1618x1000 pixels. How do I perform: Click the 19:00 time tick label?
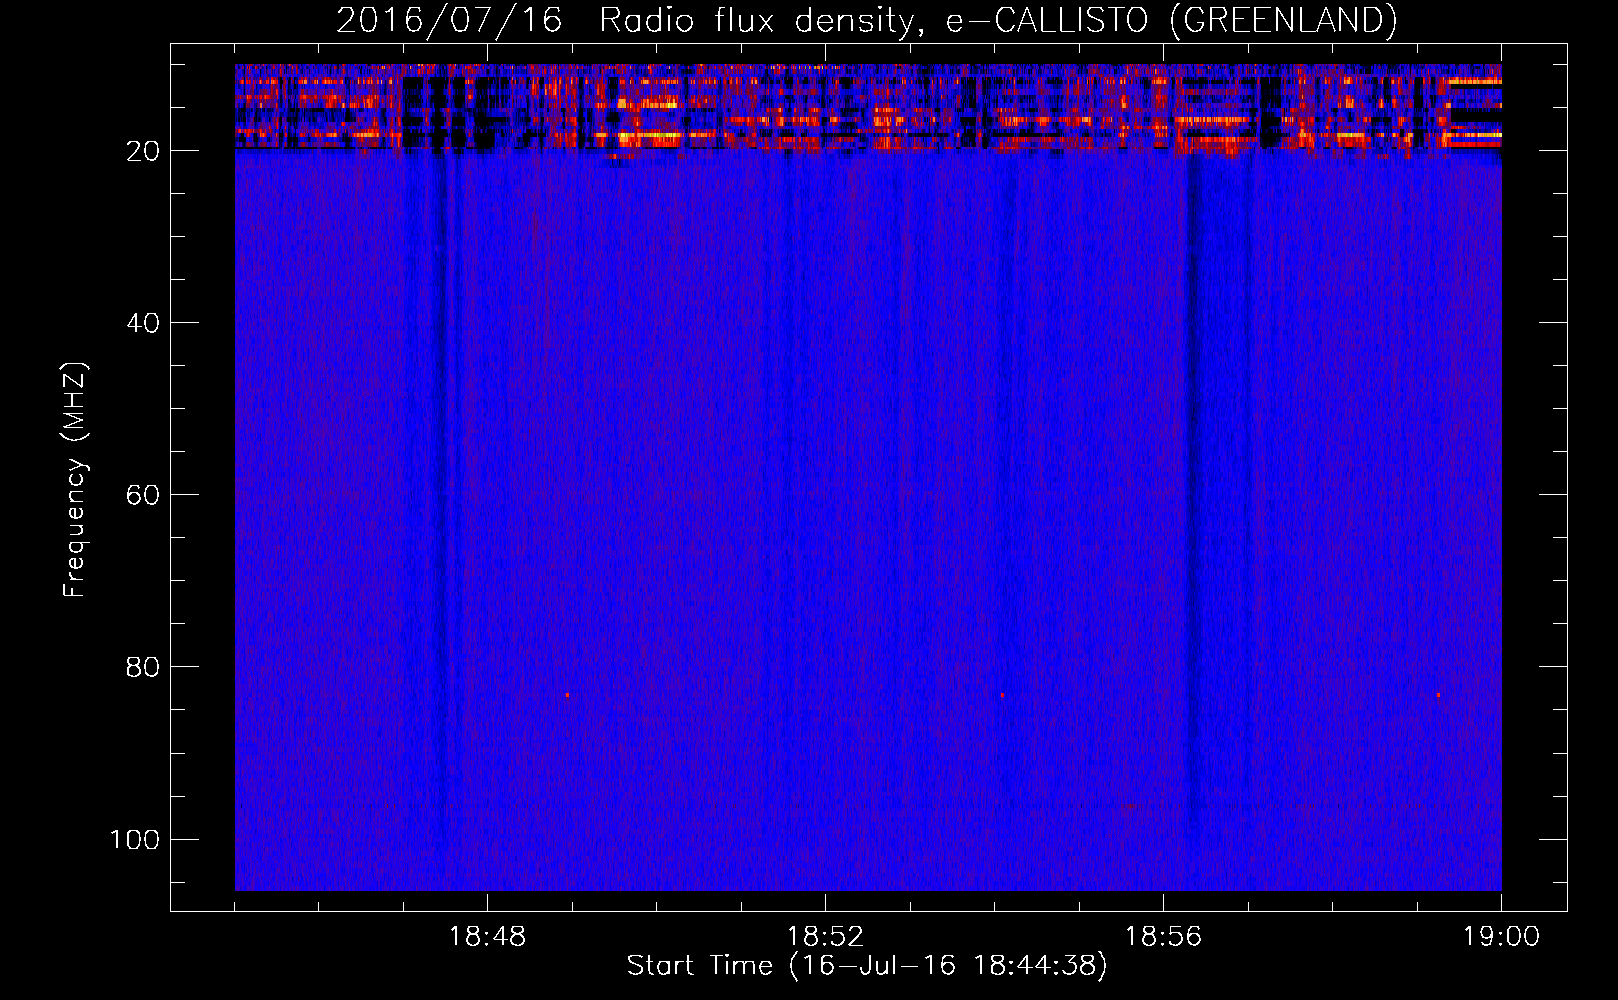click(x=1501, y=937)
